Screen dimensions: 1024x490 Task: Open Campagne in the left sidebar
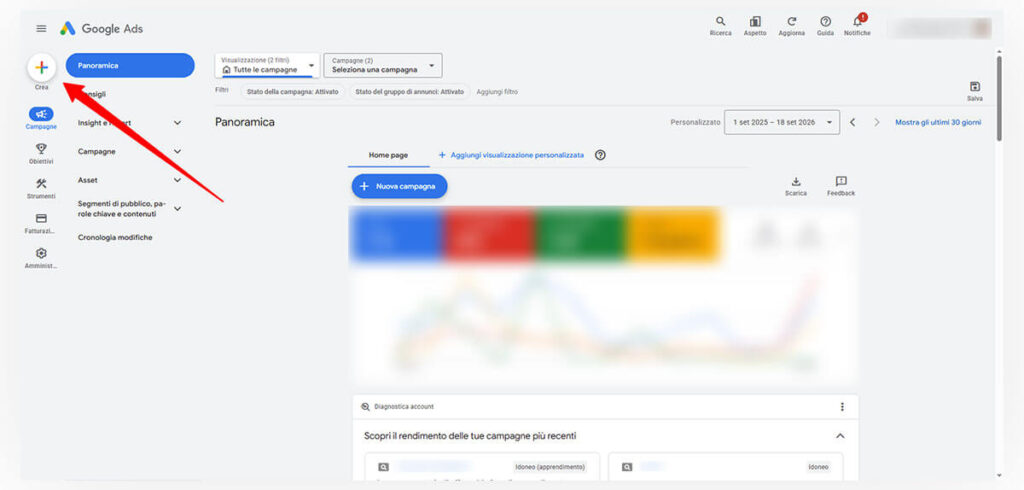[x=41, y=118]
